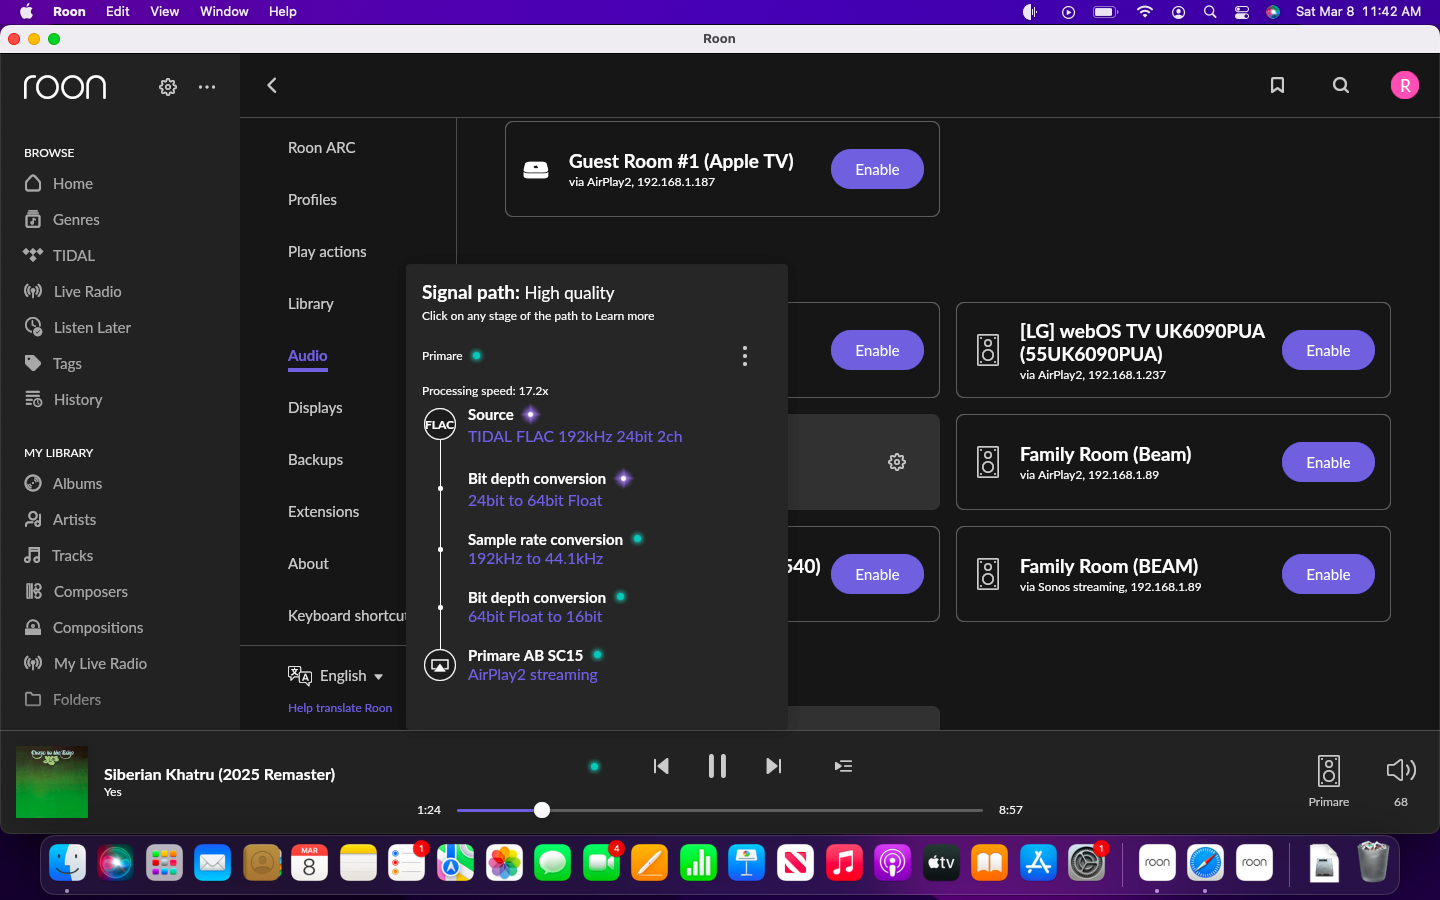Open bookmarks icon in top bar
This screenshot has width=1440, height=900.
(1277, 85)
